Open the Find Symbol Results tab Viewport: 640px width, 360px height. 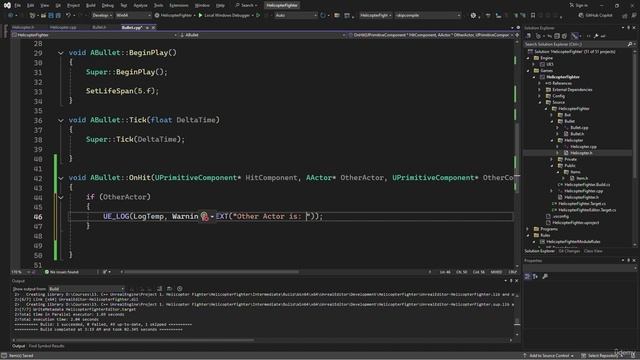coord(47,346)
